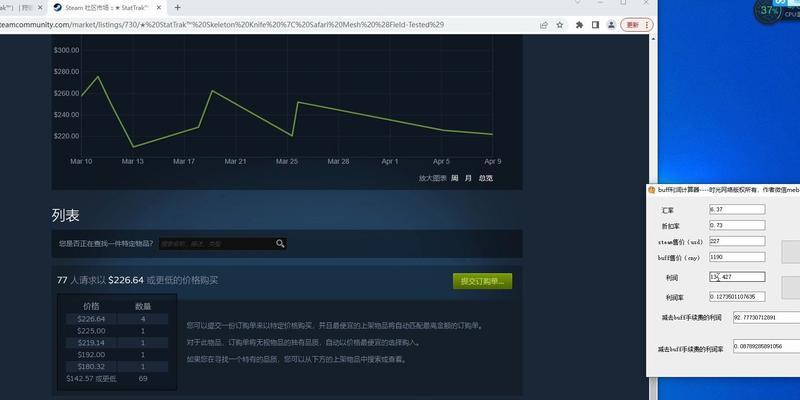Set chart zoom to 总览
Viewport: 800px width, 400px height.
coord(486,178)
